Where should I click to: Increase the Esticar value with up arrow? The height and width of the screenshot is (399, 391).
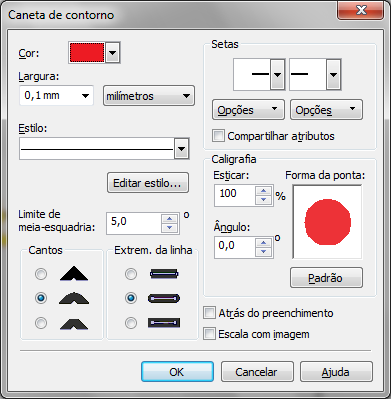pos(263,191)
